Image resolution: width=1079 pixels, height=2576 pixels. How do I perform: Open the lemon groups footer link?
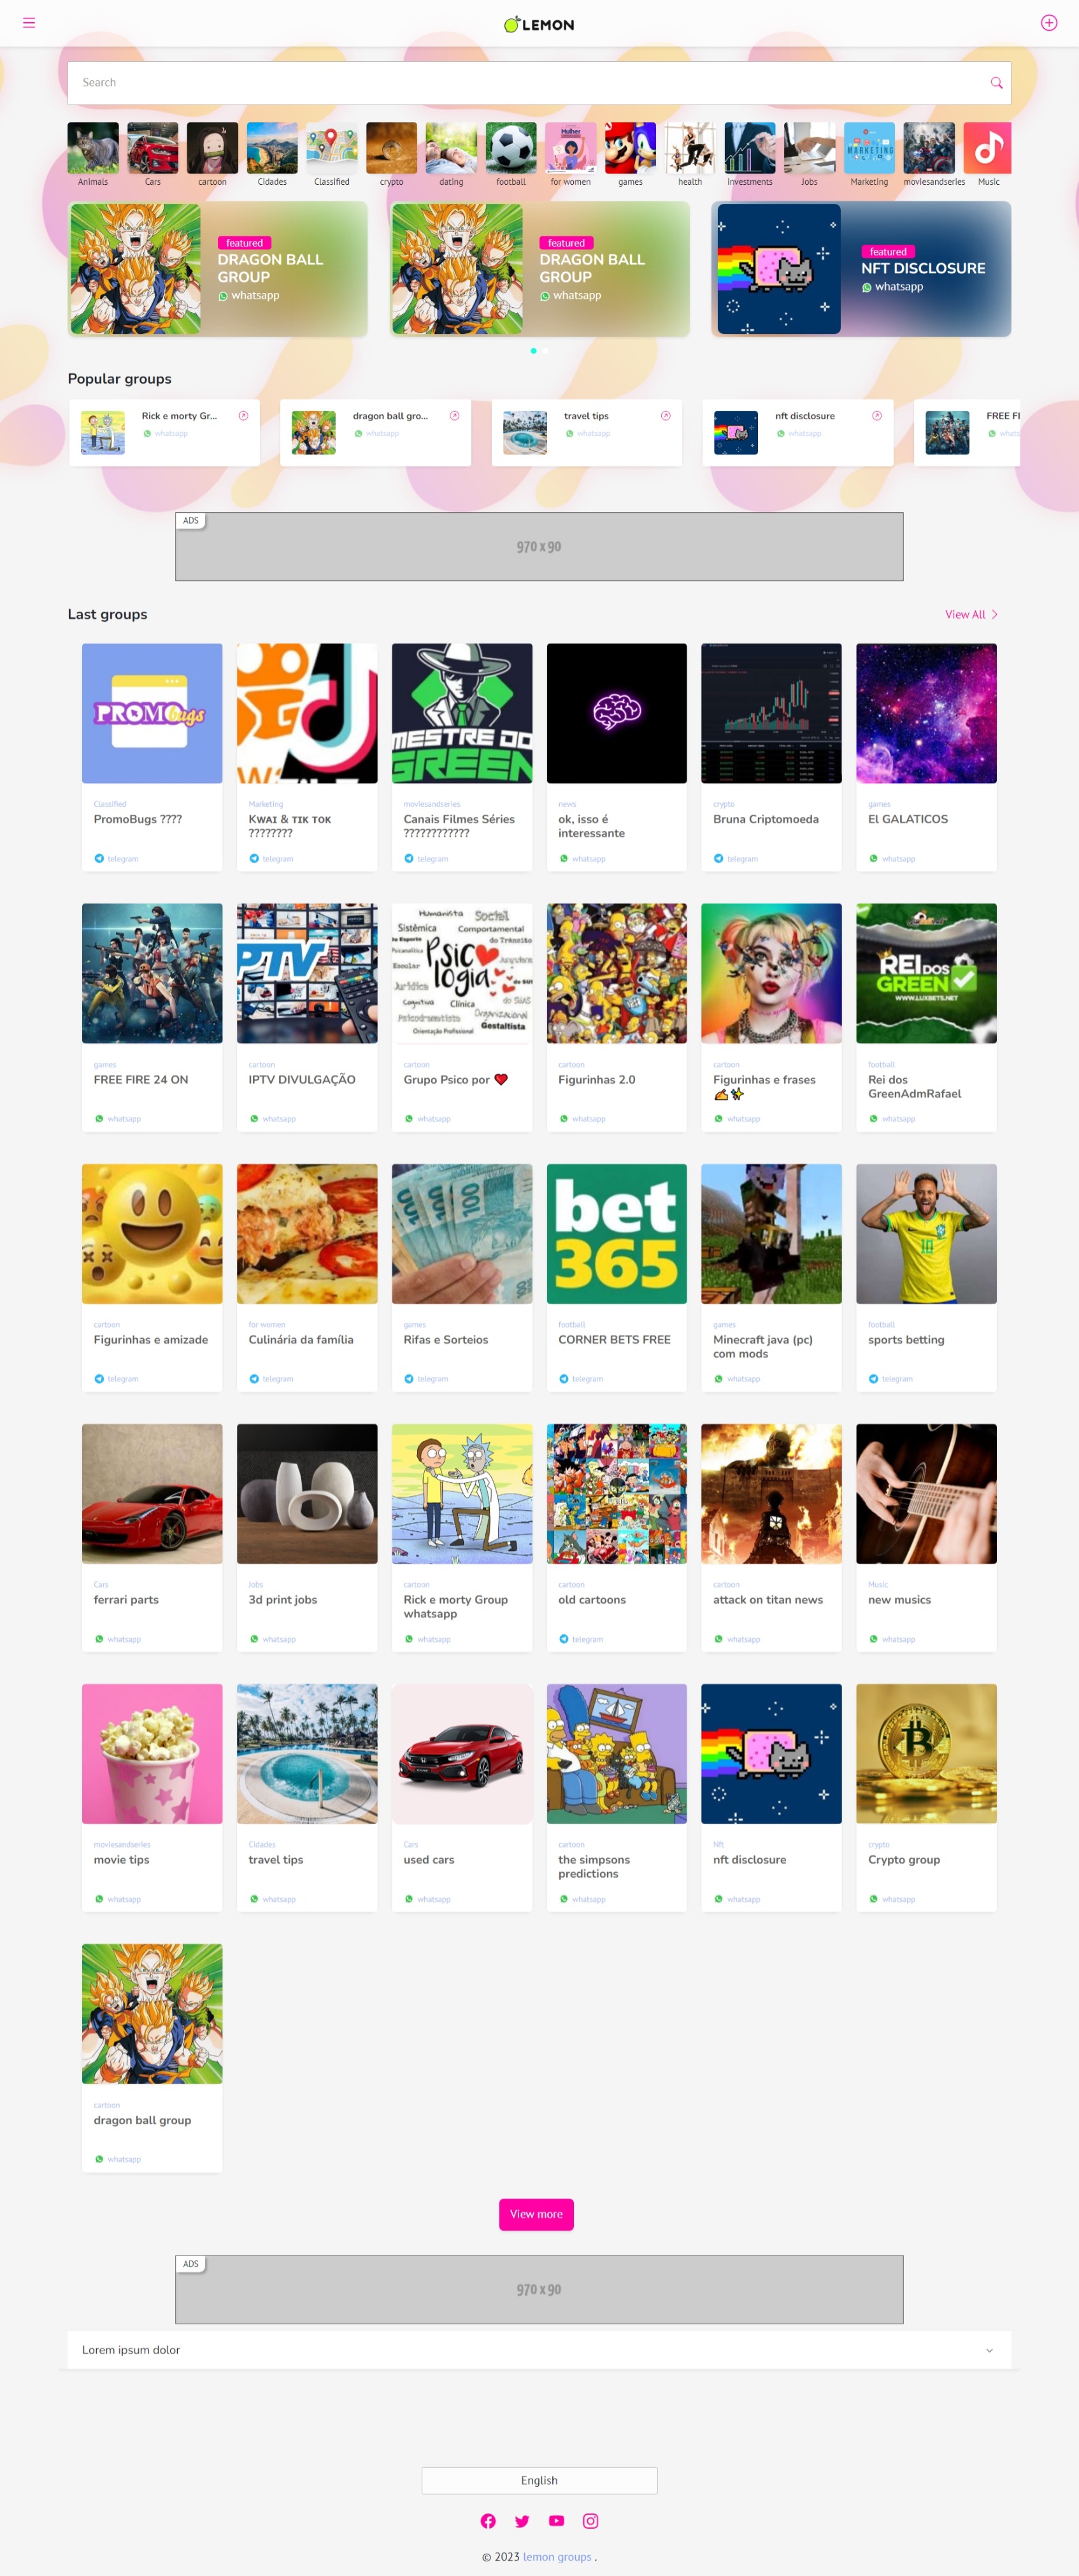[x=557, y=2557]
